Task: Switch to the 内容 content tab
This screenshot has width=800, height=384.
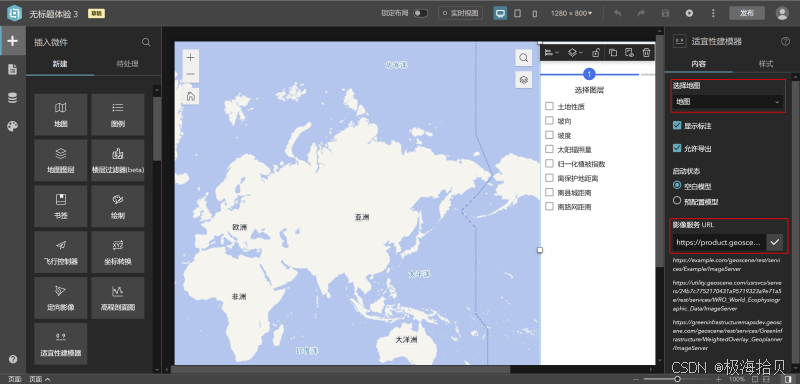Action: (698, 64)
